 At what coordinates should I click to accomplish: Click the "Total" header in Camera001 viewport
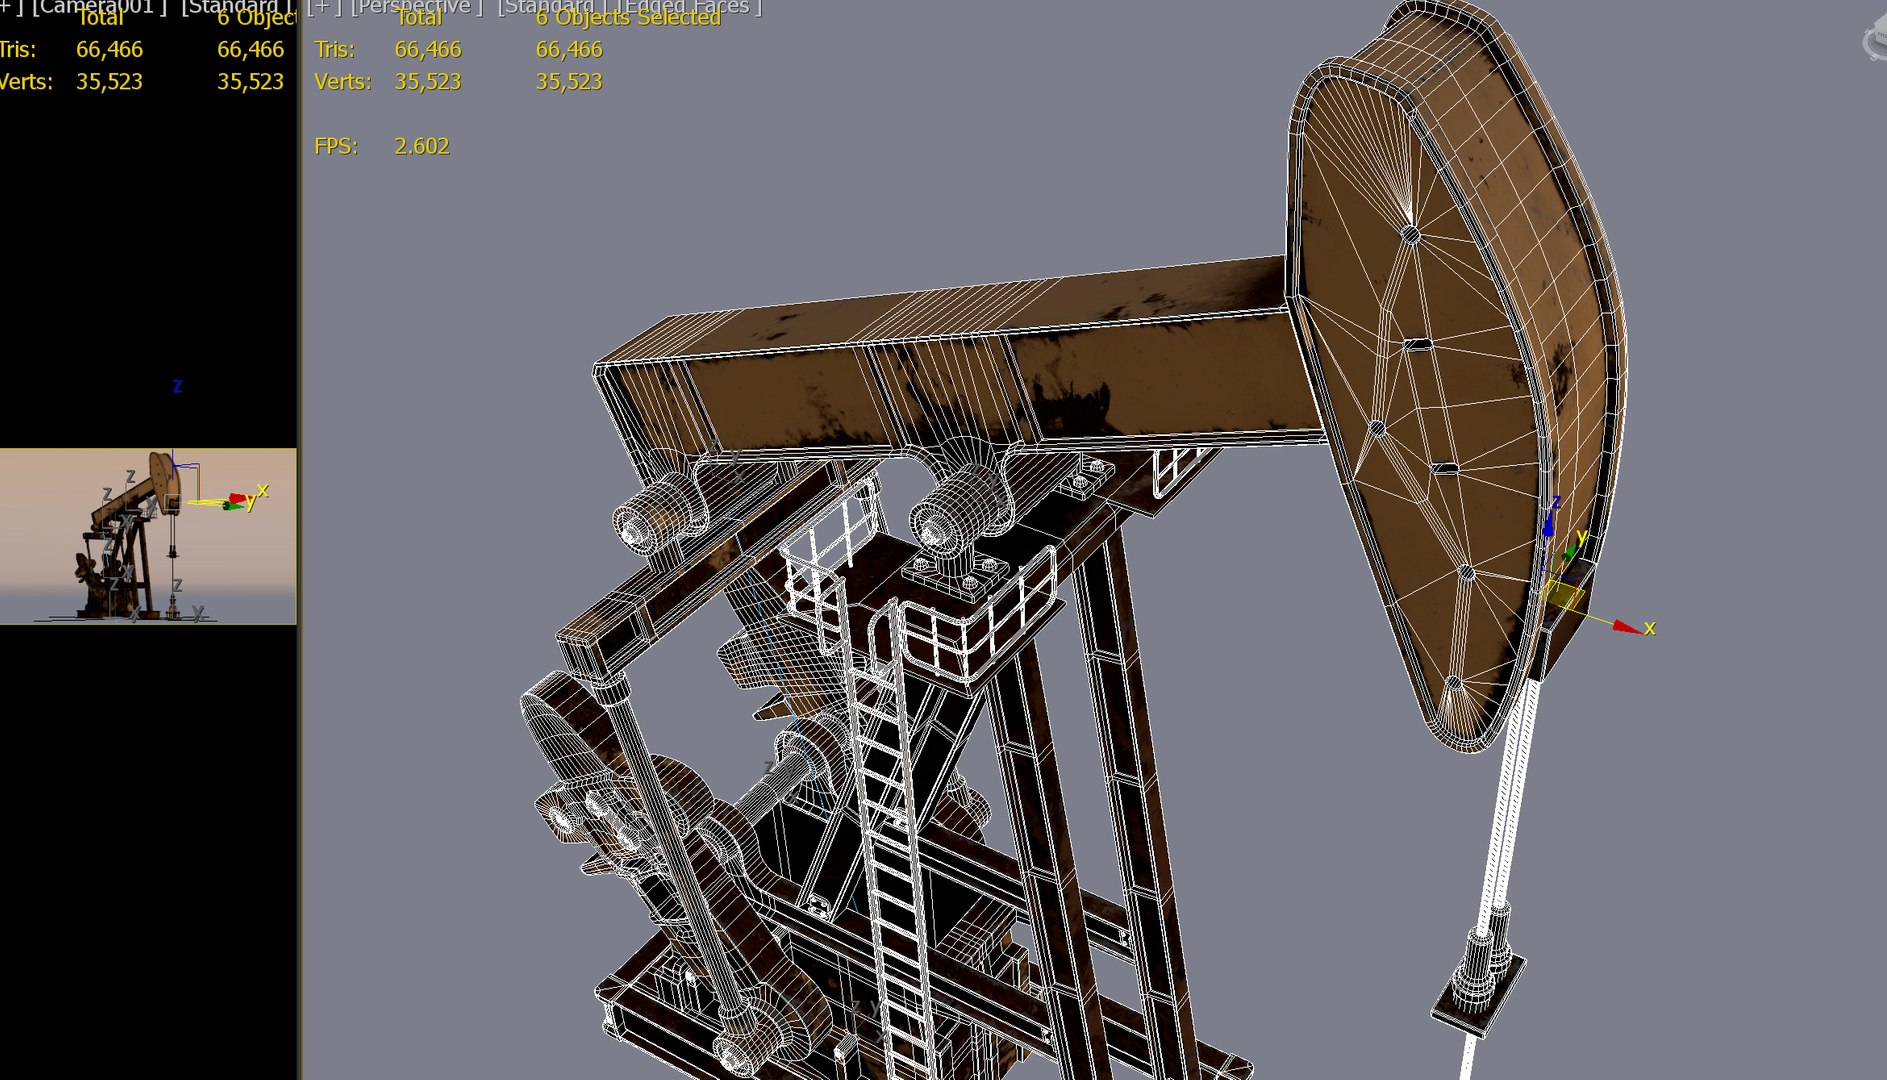[100, 17]
